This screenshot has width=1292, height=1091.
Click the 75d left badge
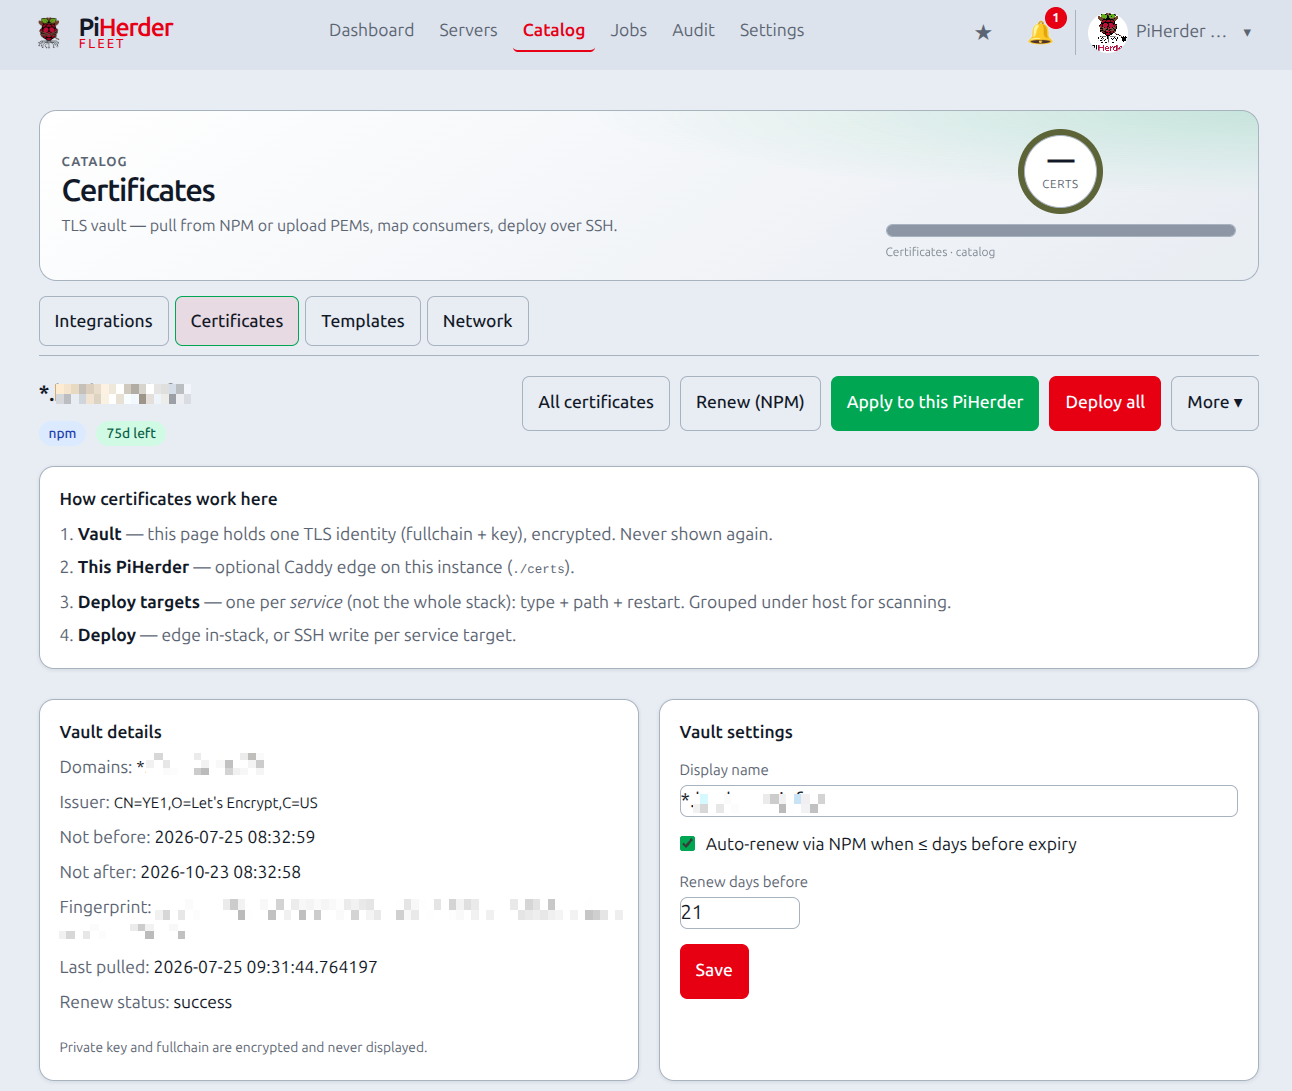click(131, 433)
